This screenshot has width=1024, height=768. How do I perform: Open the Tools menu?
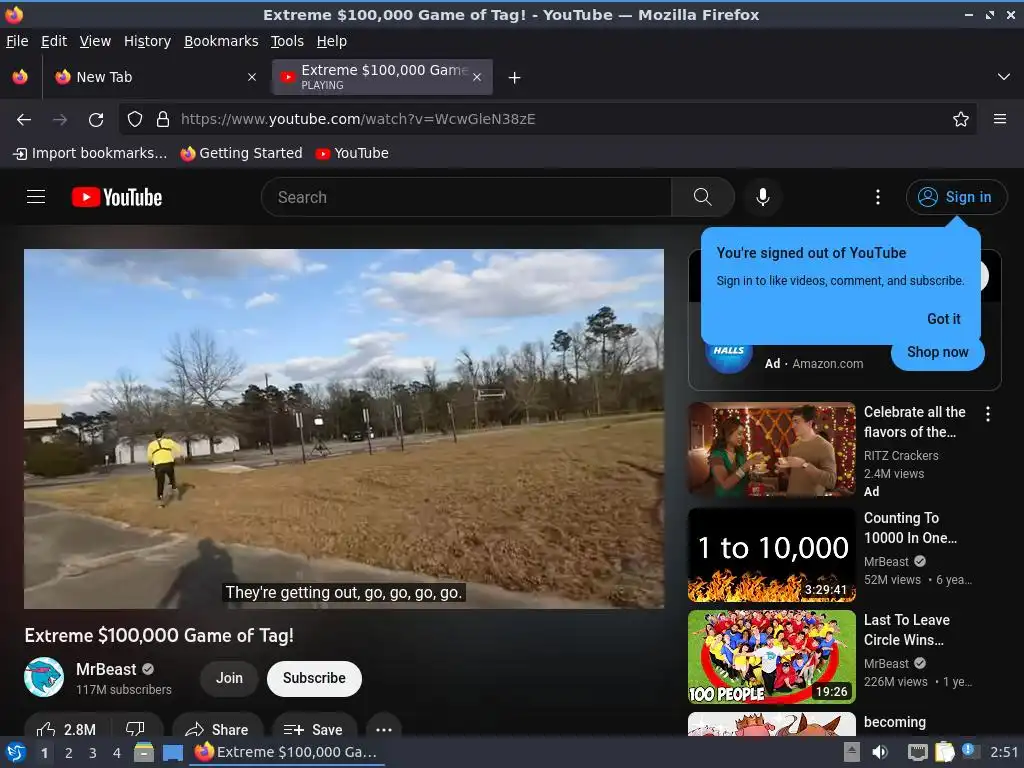[287, 41]
